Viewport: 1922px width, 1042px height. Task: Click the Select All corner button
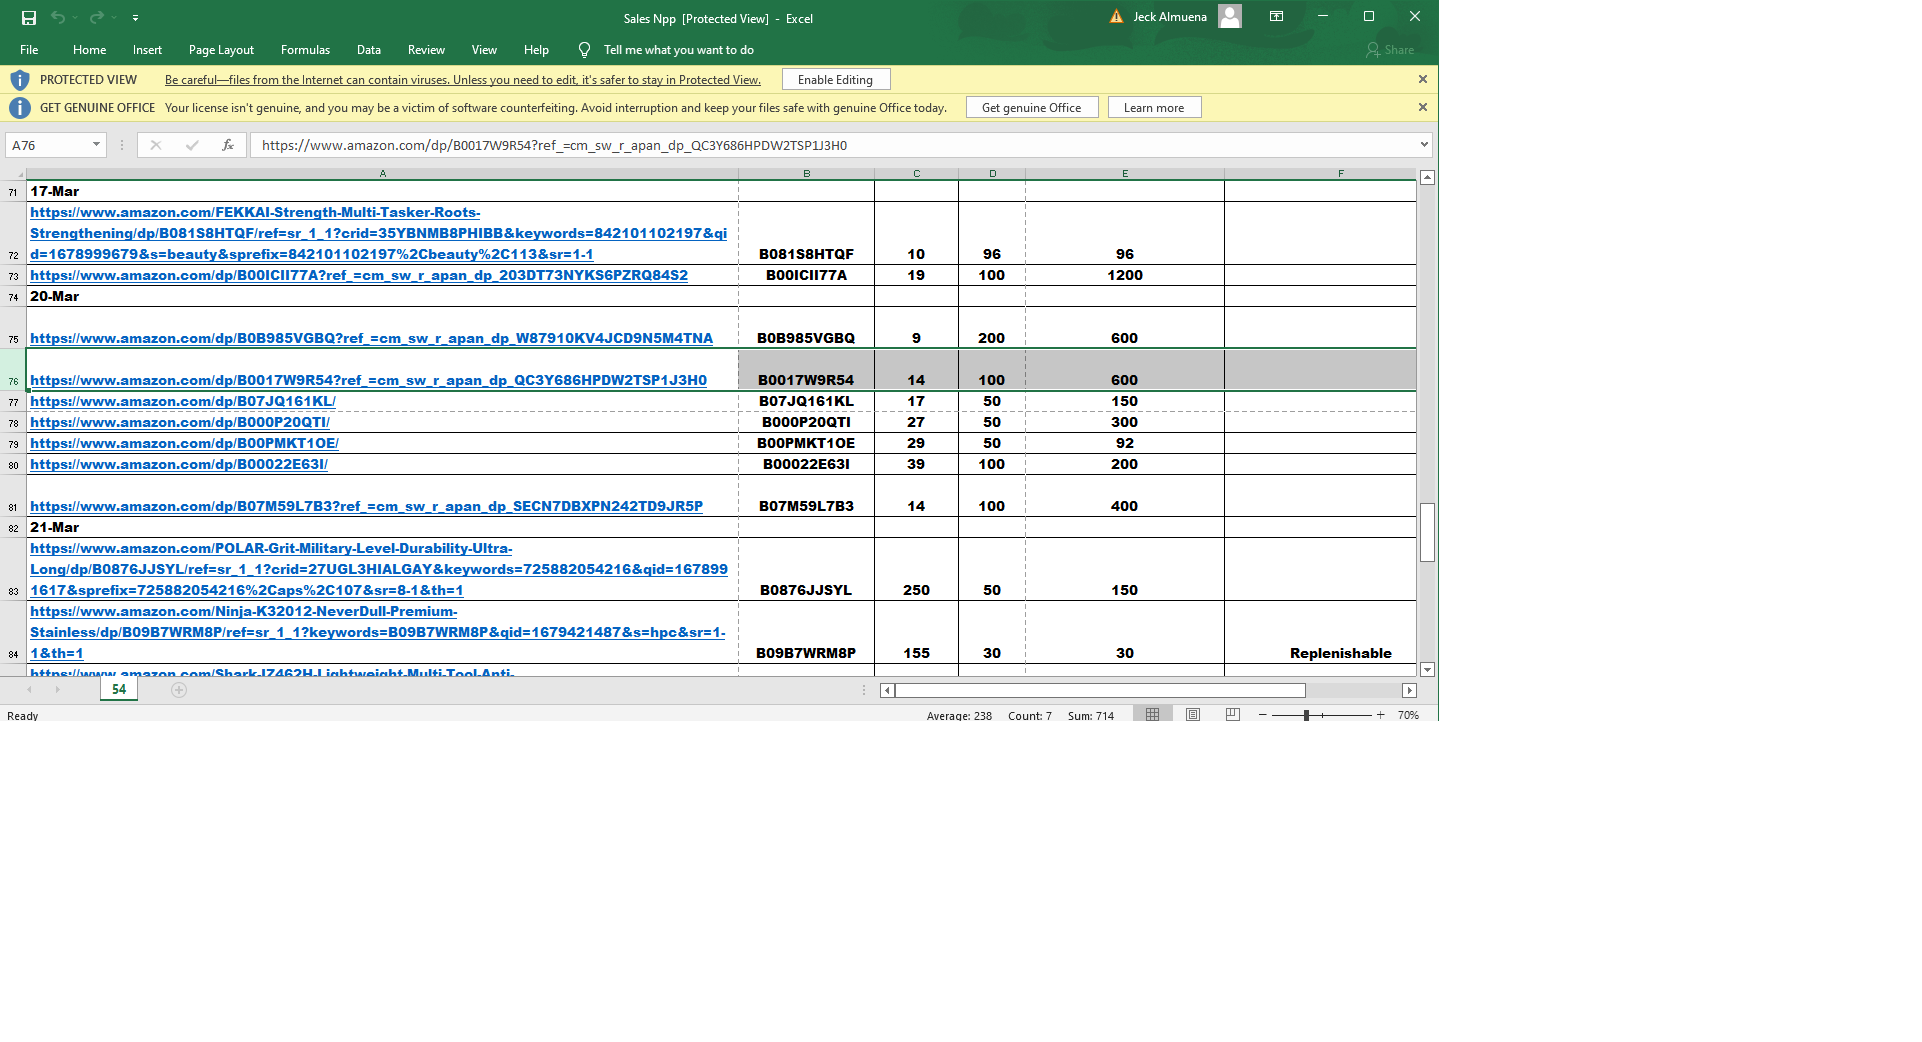click(x=14, y=174)
